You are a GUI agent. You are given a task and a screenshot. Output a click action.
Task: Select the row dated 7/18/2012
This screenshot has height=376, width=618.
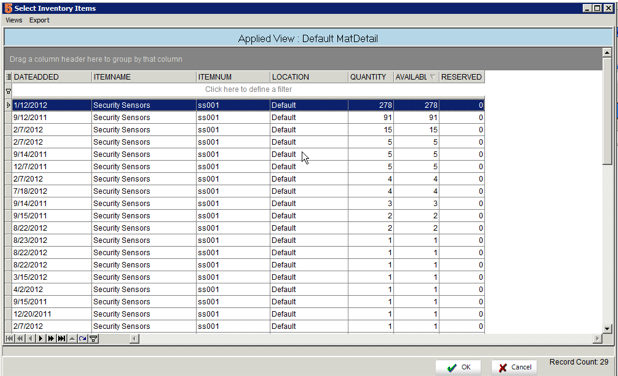(248, 191)
